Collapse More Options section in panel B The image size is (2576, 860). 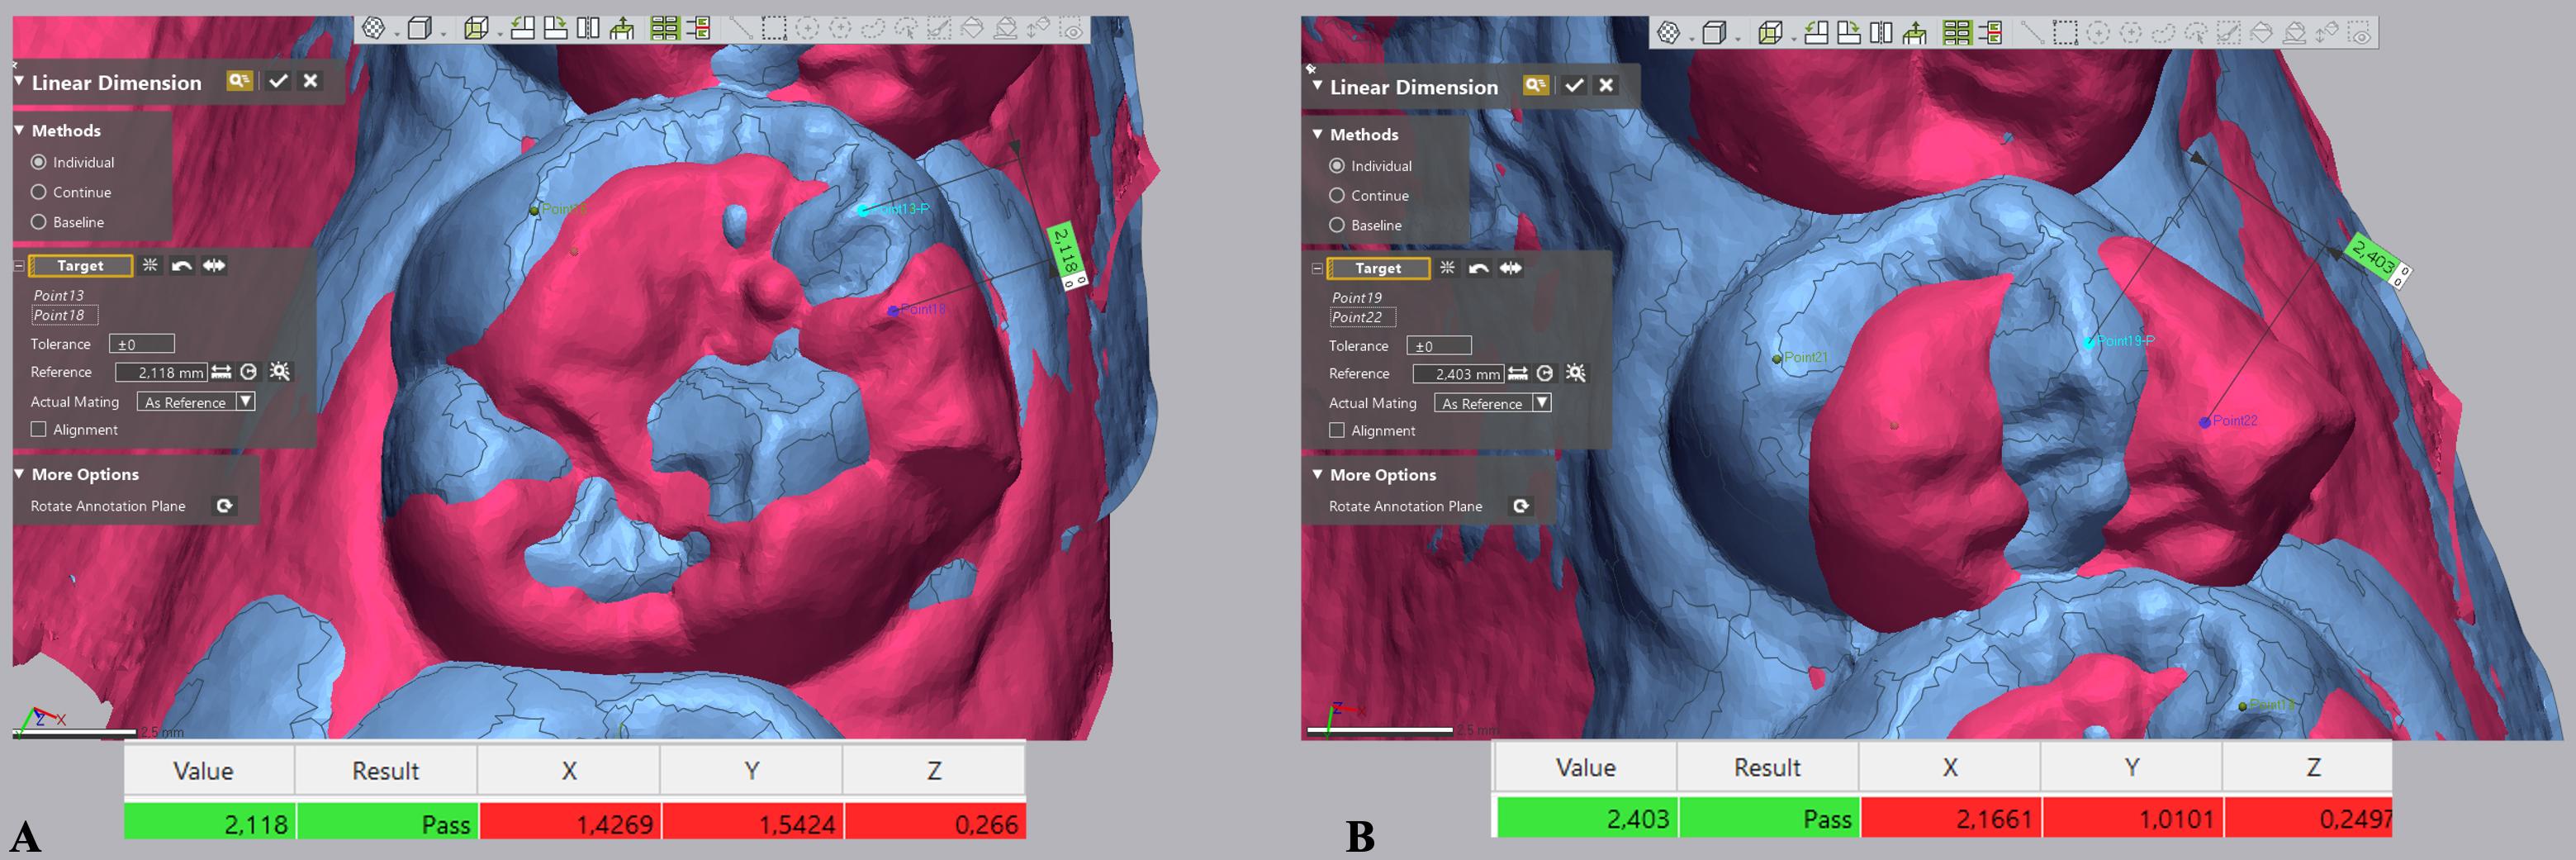coord(1317,474)
